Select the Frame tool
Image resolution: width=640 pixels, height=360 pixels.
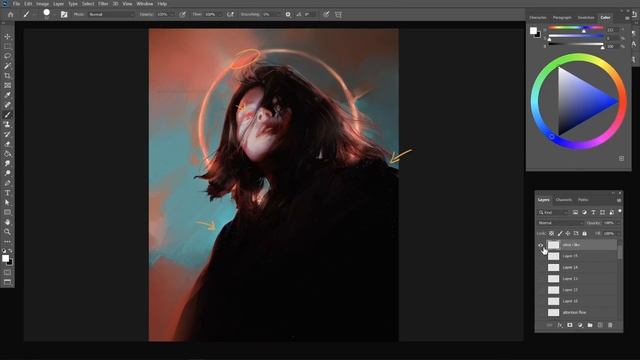(7, 86)
